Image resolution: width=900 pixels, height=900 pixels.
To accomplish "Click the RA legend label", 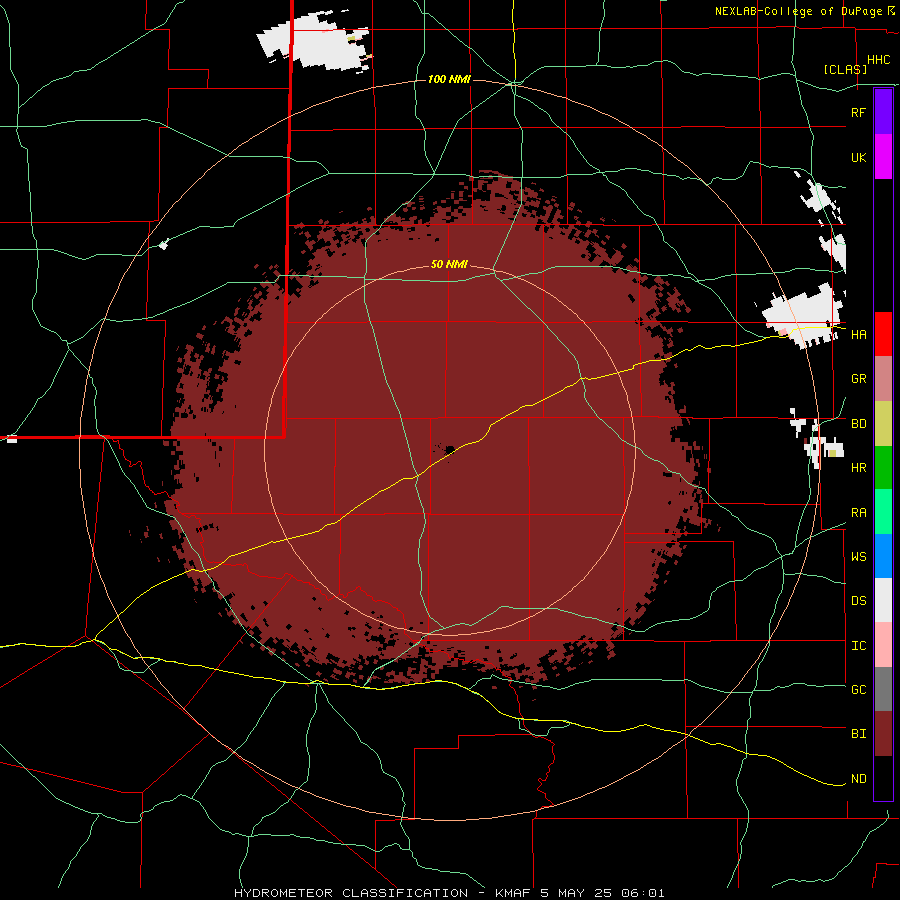I will coord(858,513).
